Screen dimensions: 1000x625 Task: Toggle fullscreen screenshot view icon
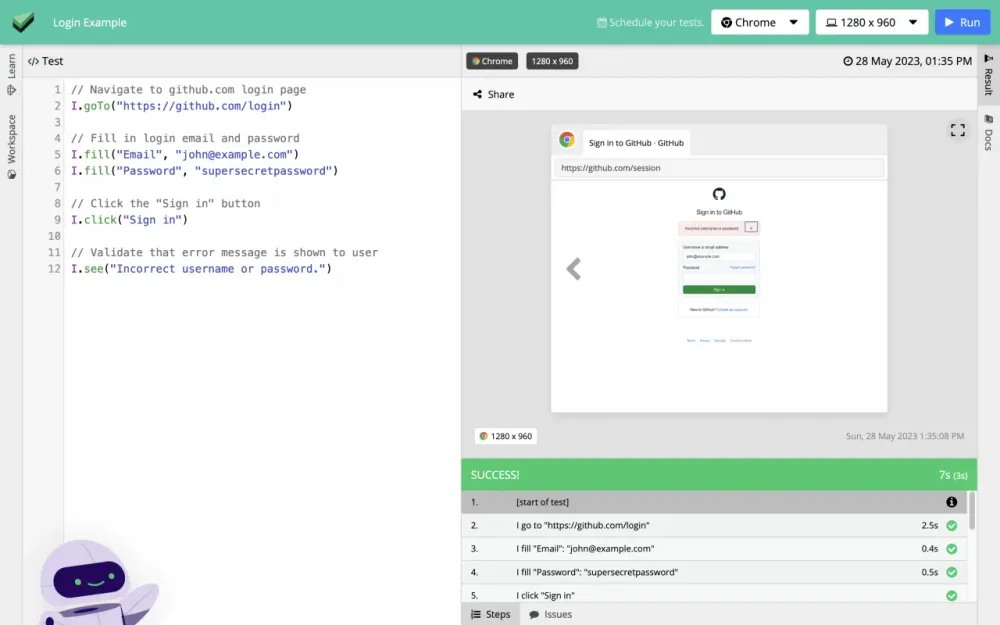(x=957, y=130)
